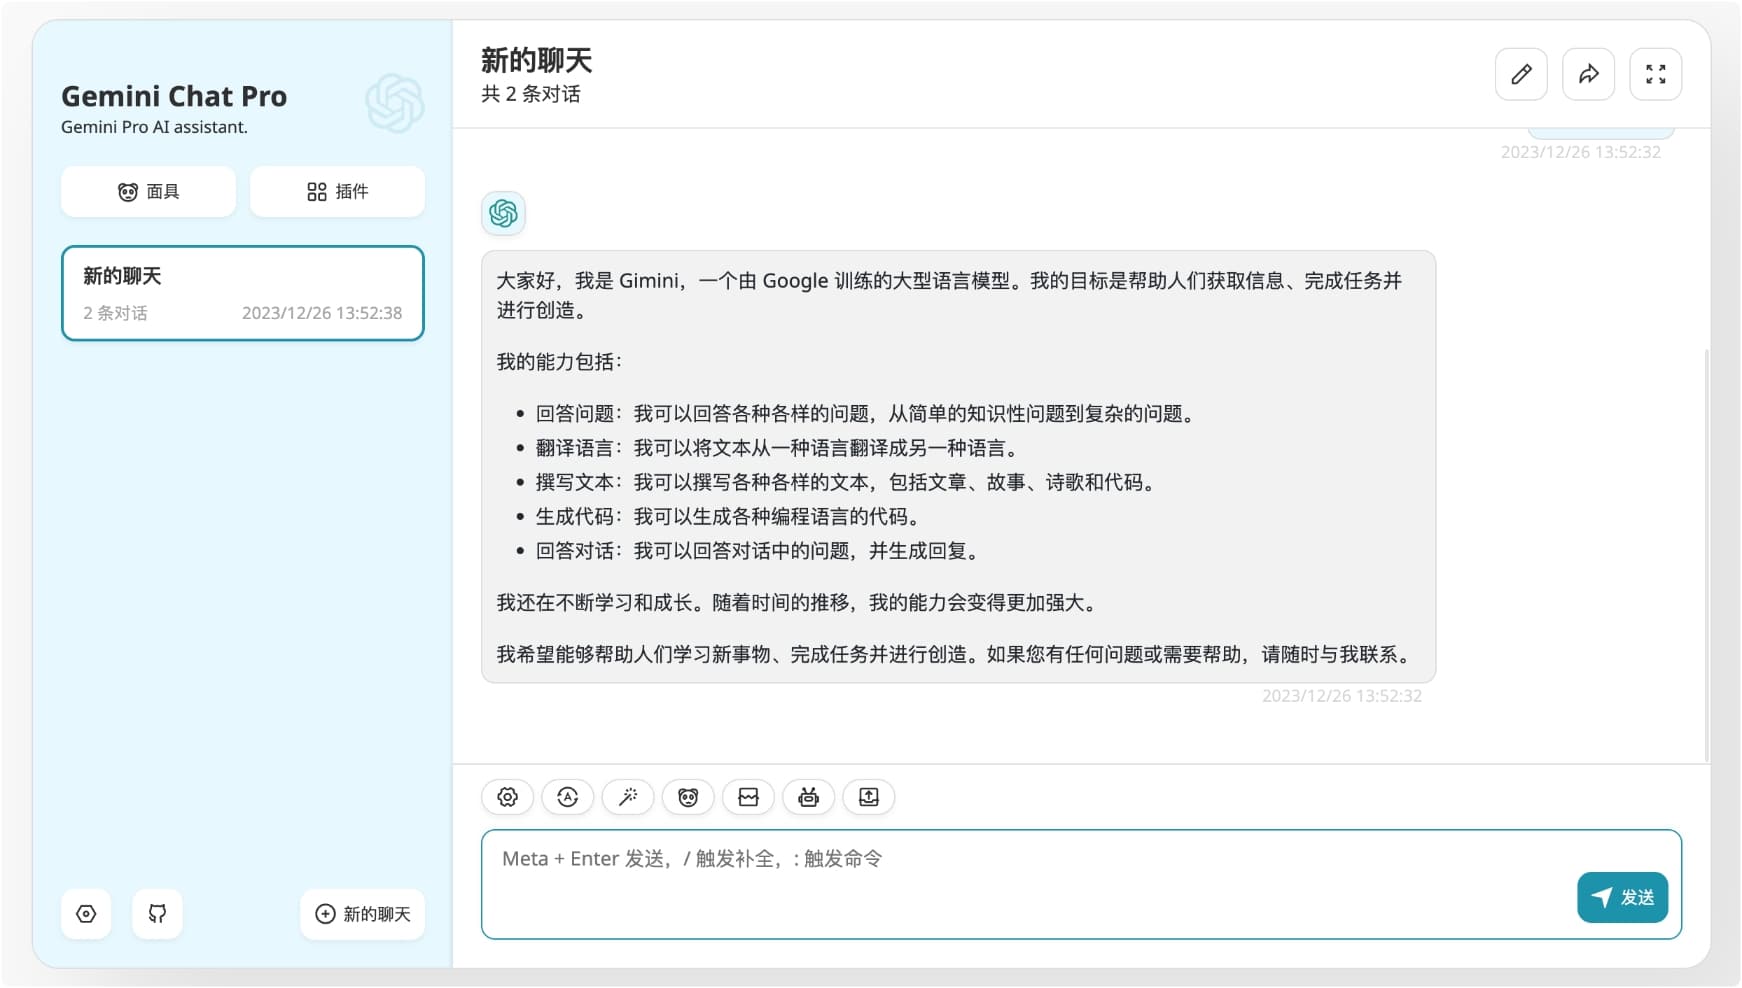Screen dimensions: 1742x988
Task: Share the conversation with the arrow icon
Action: tap(1589, 74)
